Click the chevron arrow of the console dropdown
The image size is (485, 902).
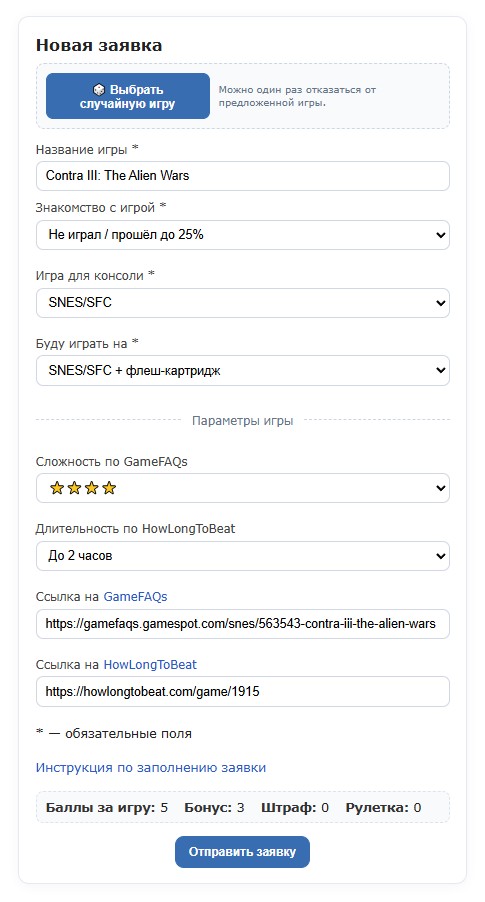(x=440, y=303)
